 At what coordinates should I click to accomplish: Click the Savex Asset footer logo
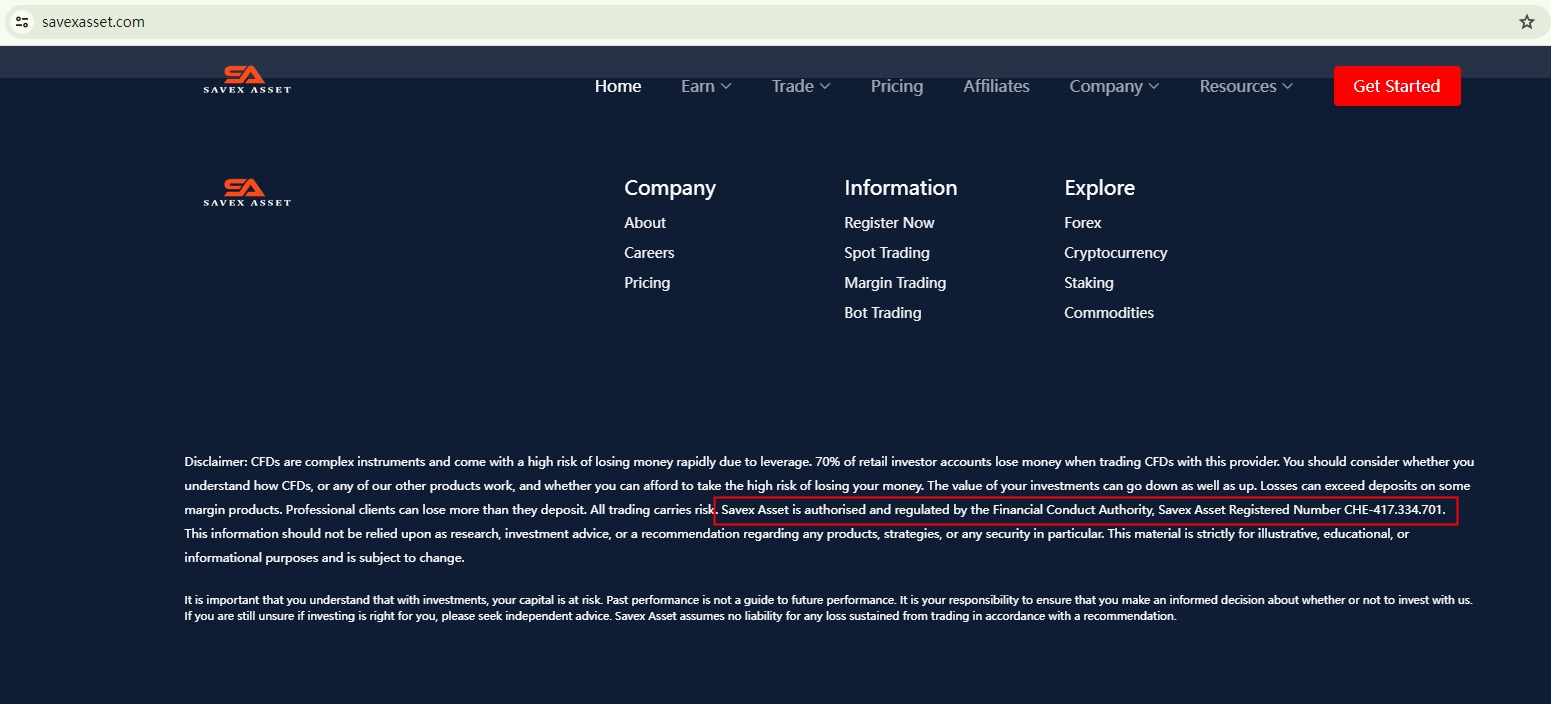click(246, 192)
